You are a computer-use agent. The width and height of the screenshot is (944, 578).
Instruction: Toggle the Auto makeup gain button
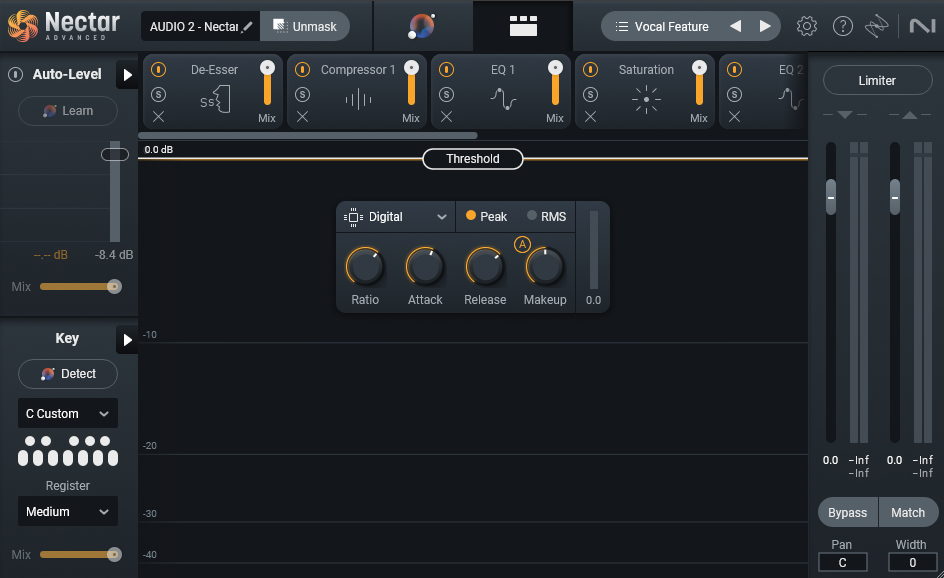[x=522, y=244]
